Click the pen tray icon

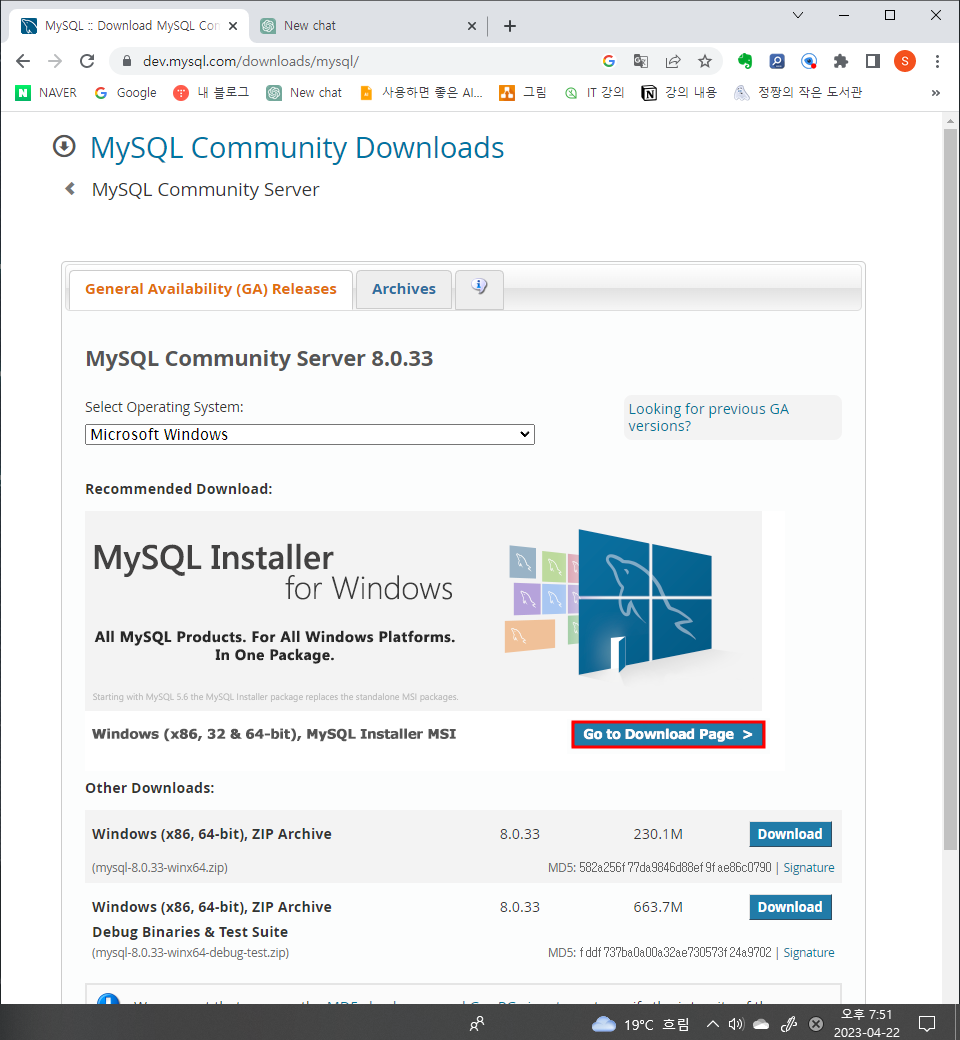pos(788,1024)
